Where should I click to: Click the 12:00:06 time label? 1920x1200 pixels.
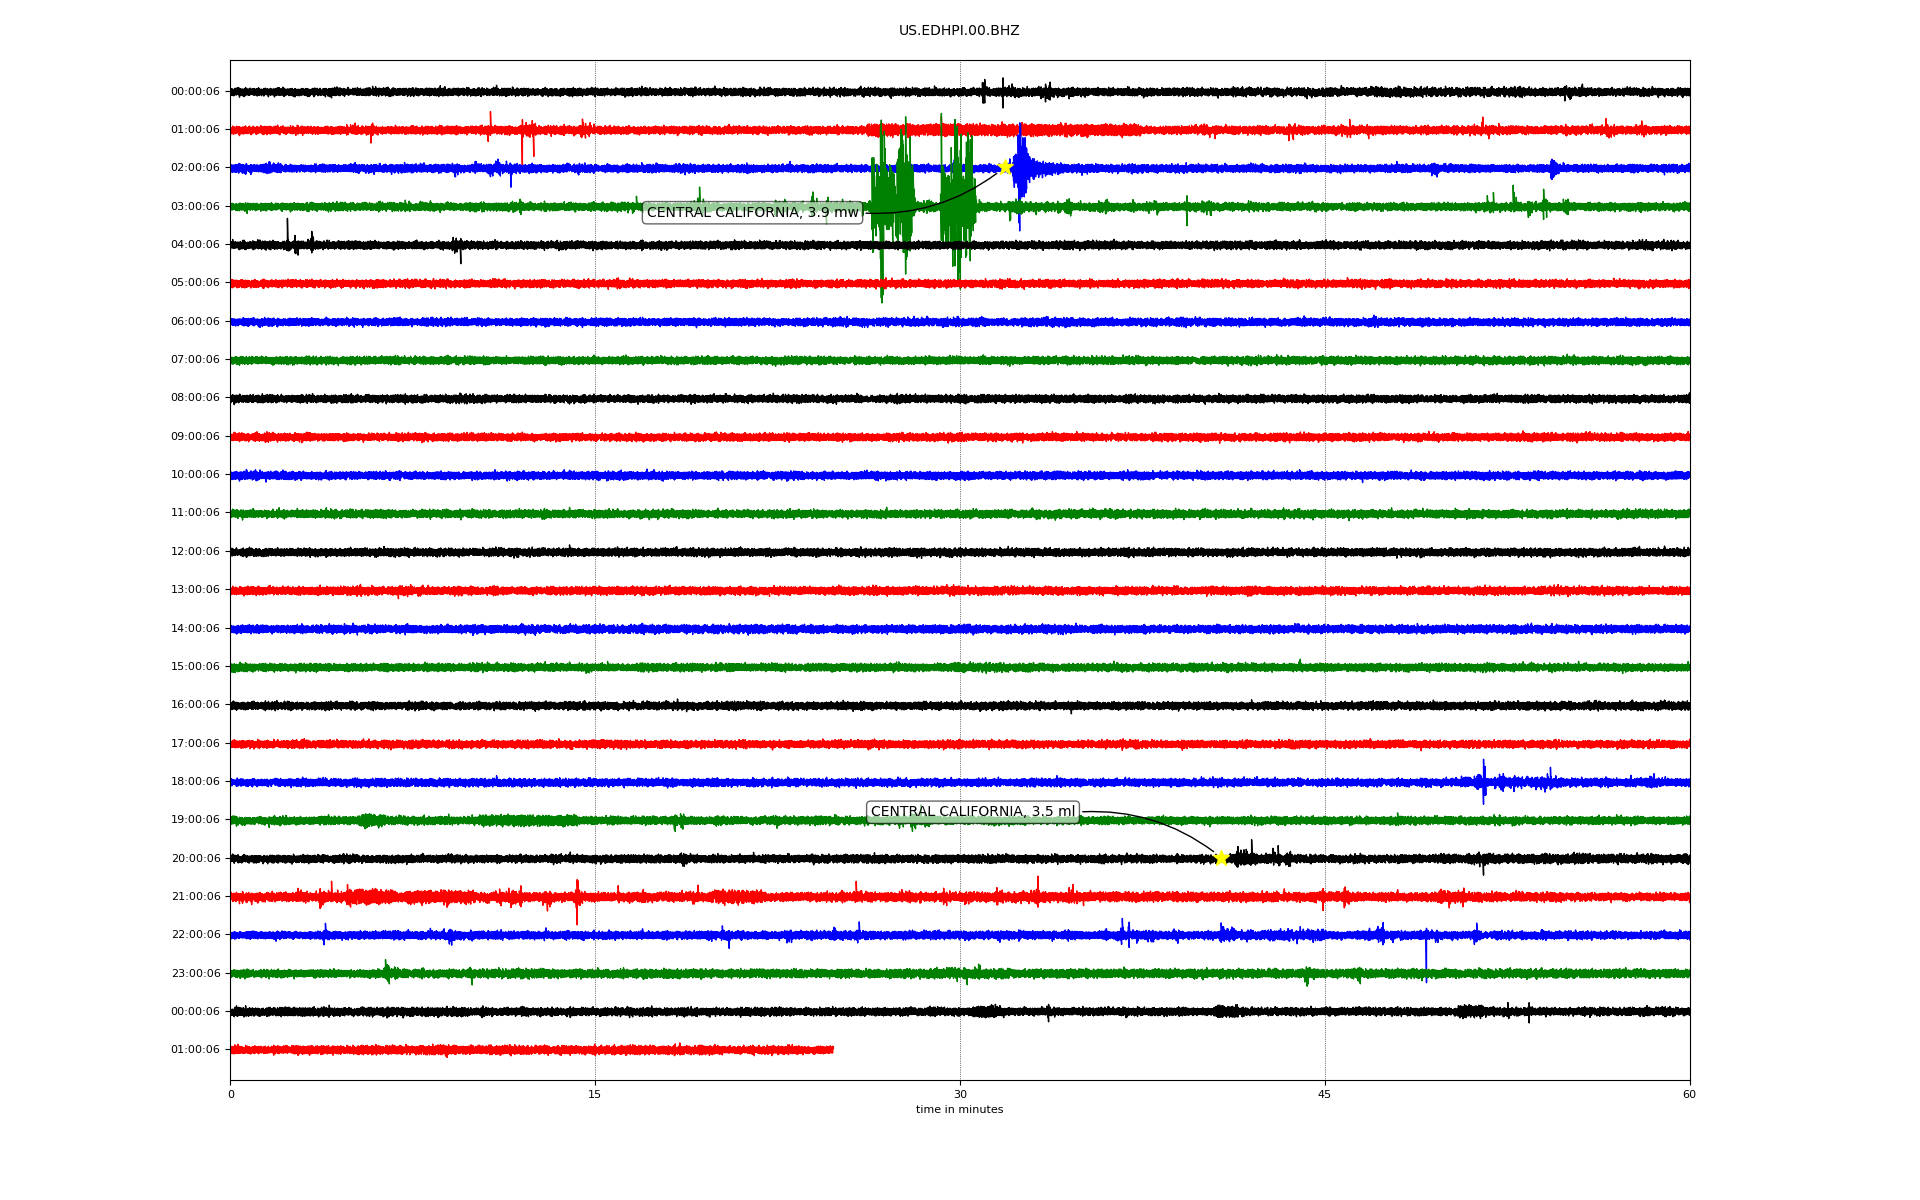point(195,552)
